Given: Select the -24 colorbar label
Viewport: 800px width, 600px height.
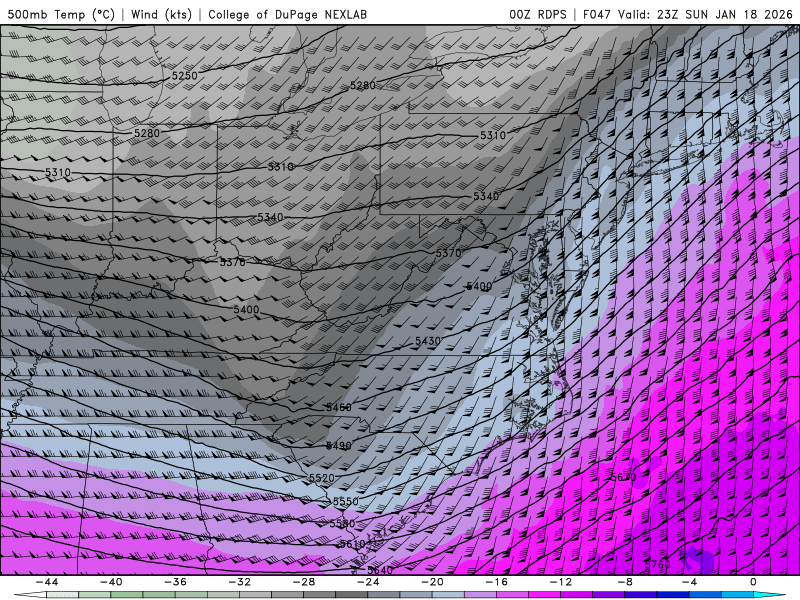Looking at the screenshot, I should (368, 582).
